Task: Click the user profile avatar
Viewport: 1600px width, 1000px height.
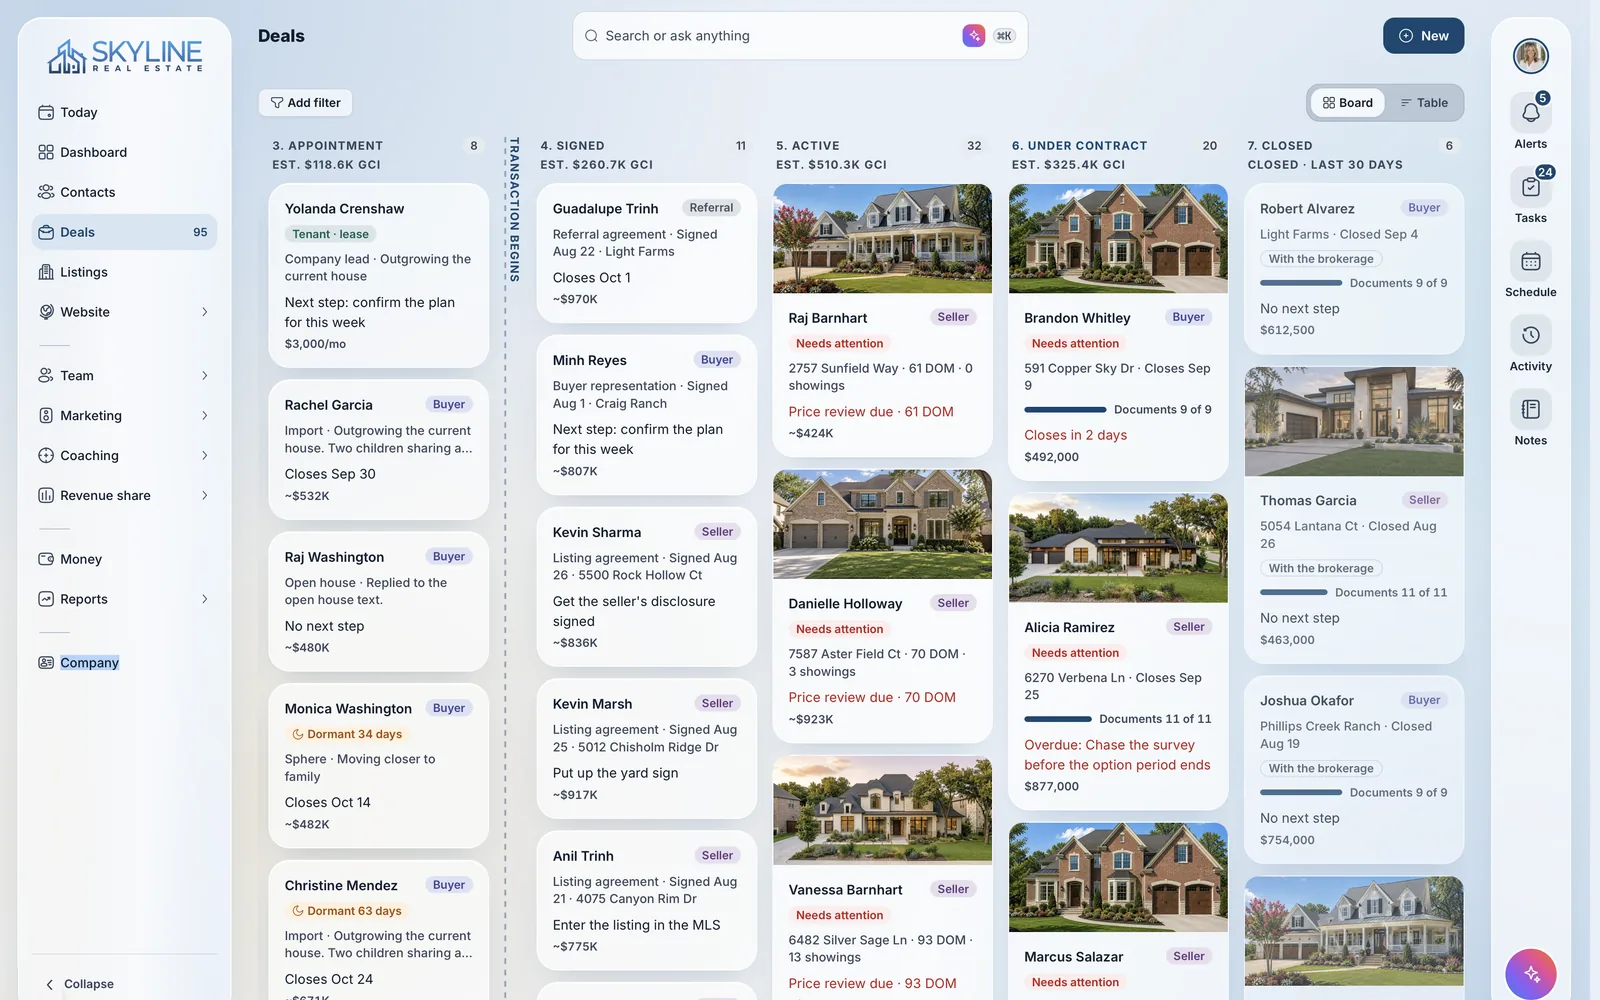Action: coord(1530,56)
